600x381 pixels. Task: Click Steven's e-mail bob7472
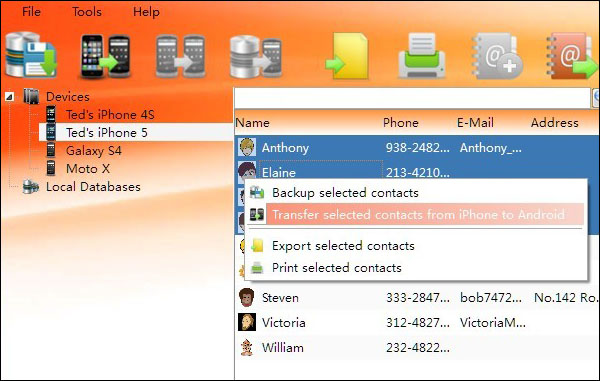click(491, 298)
